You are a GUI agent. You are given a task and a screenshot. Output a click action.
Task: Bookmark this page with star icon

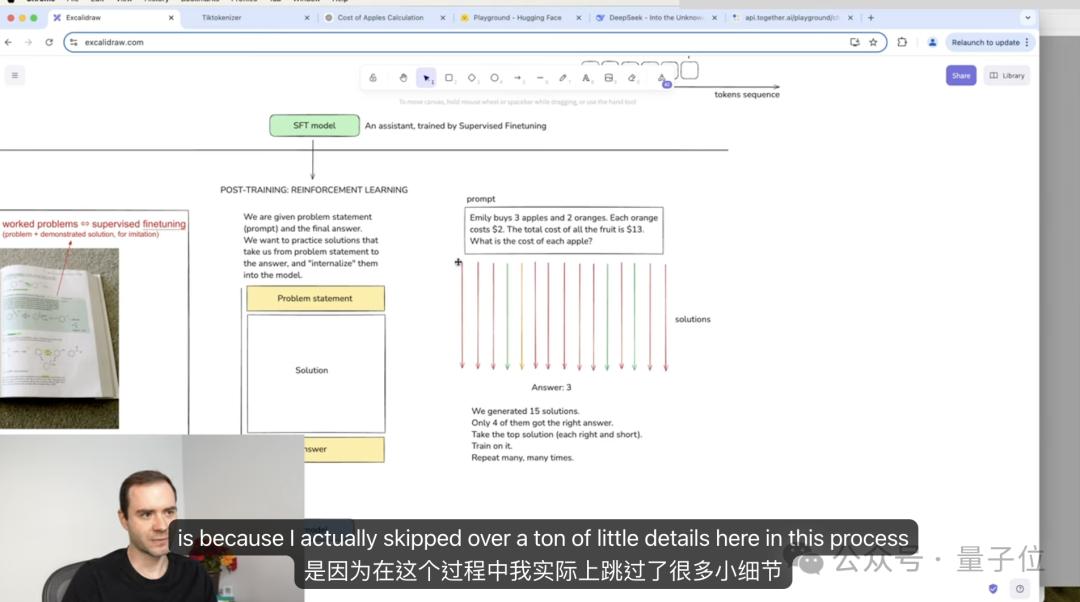click(x=873, y=42)
